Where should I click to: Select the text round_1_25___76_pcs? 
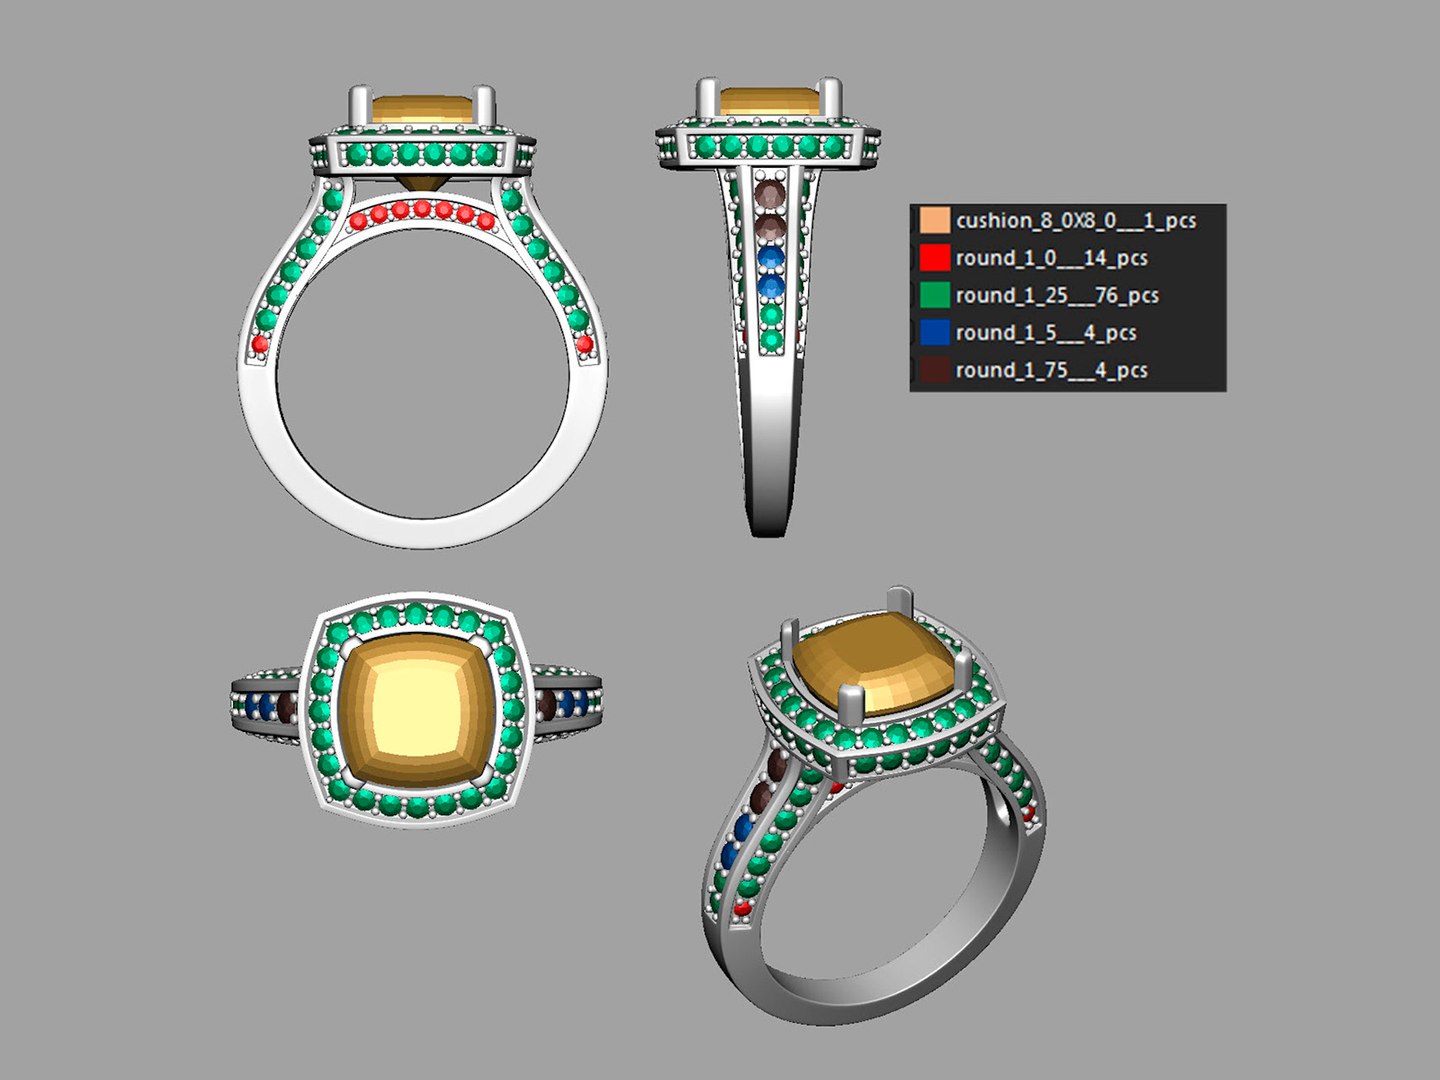click(x=1057, y=295)
